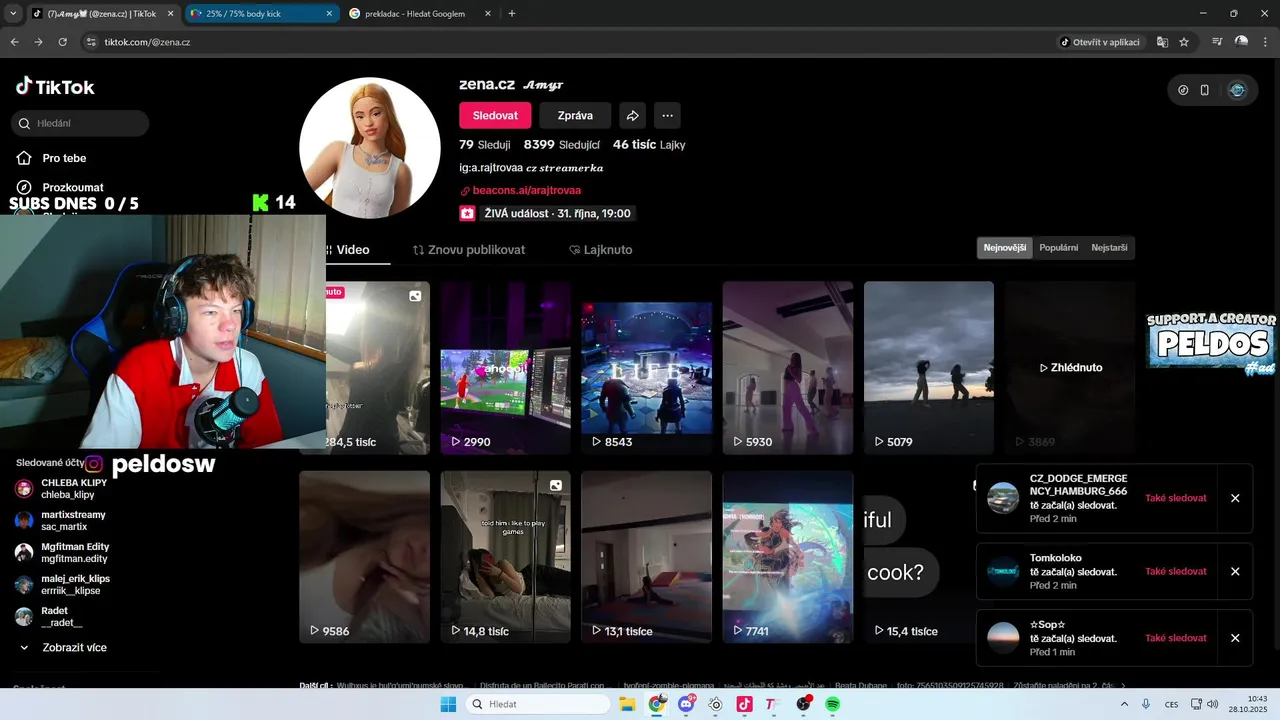Bookmark this page with star icon

pos(1184,42)
